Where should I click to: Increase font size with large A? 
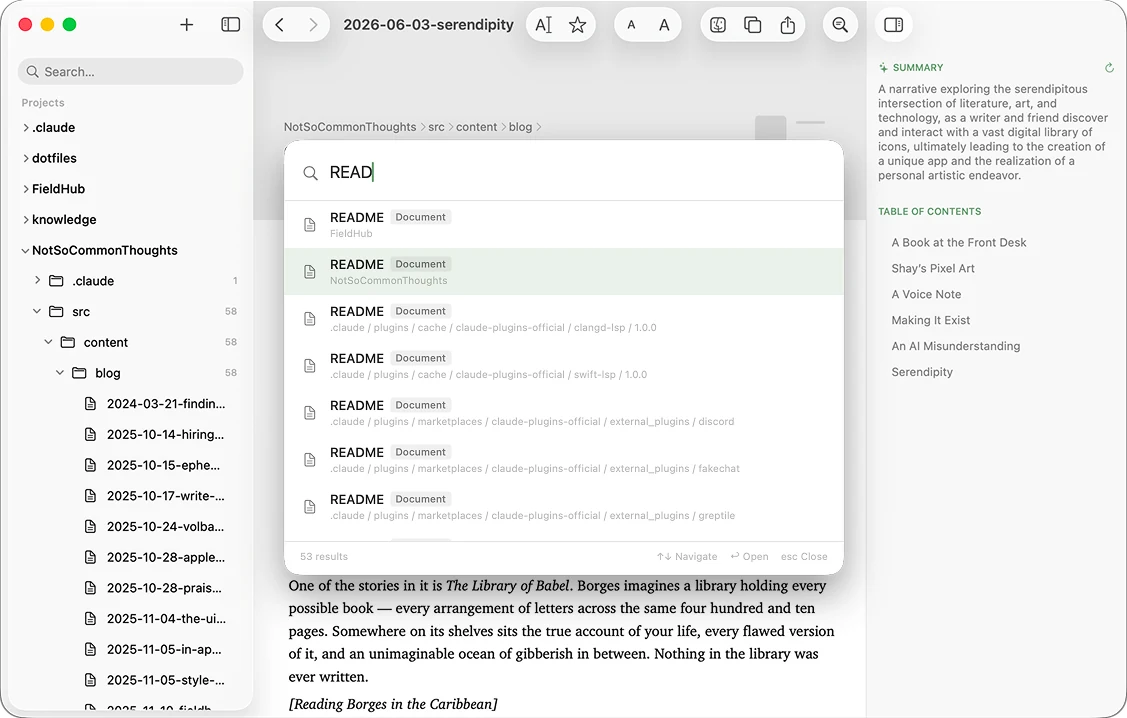click(x=664, y=25)
